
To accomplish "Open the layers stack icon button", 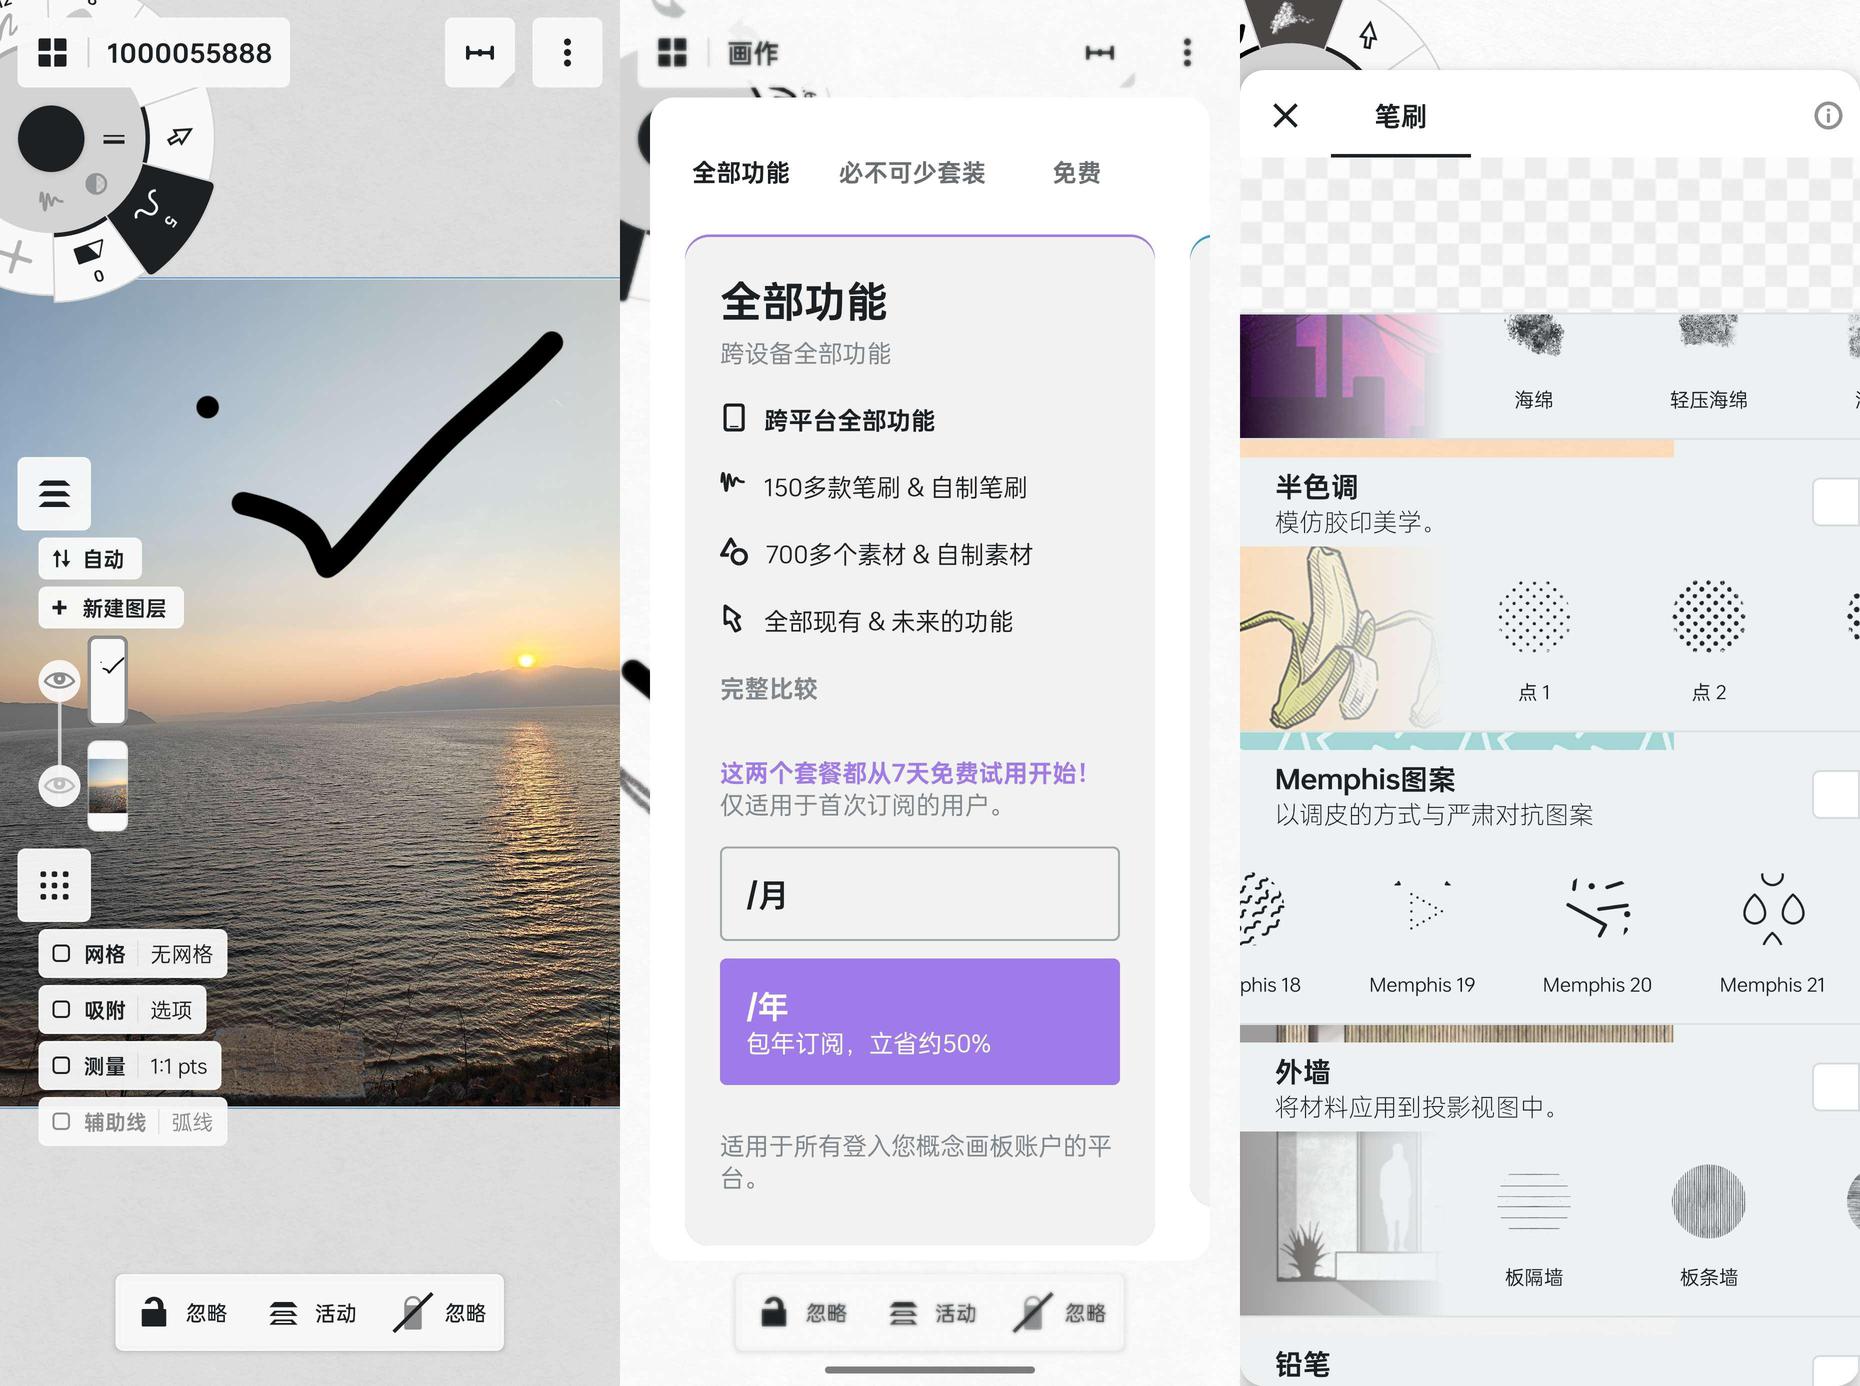I will 54,493.
